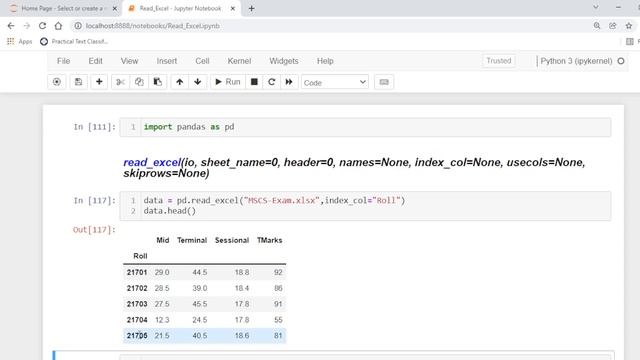
Task: Click row index 21702
Action: pyautogui.click(x=137, y=288)
